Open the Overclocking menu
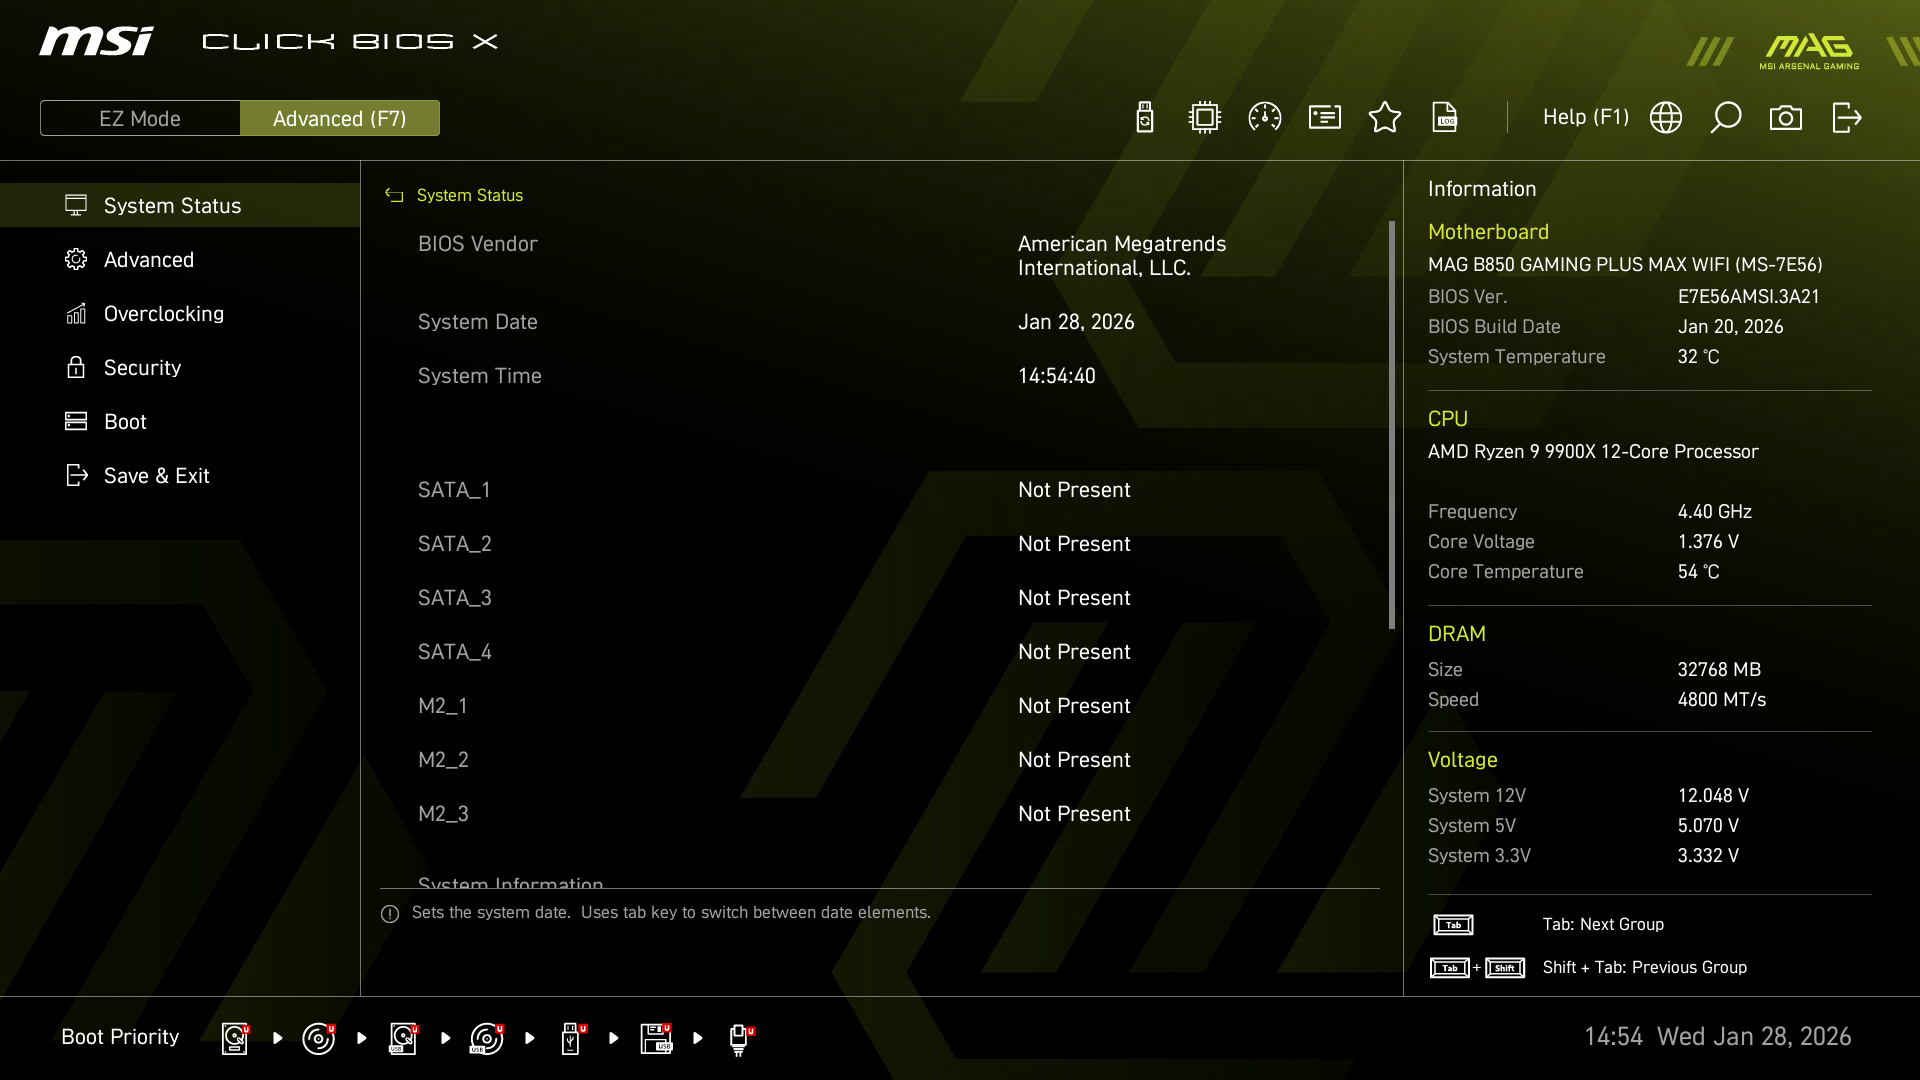The height and width of the screenshot is (1080, 1920). click(164, 314)
